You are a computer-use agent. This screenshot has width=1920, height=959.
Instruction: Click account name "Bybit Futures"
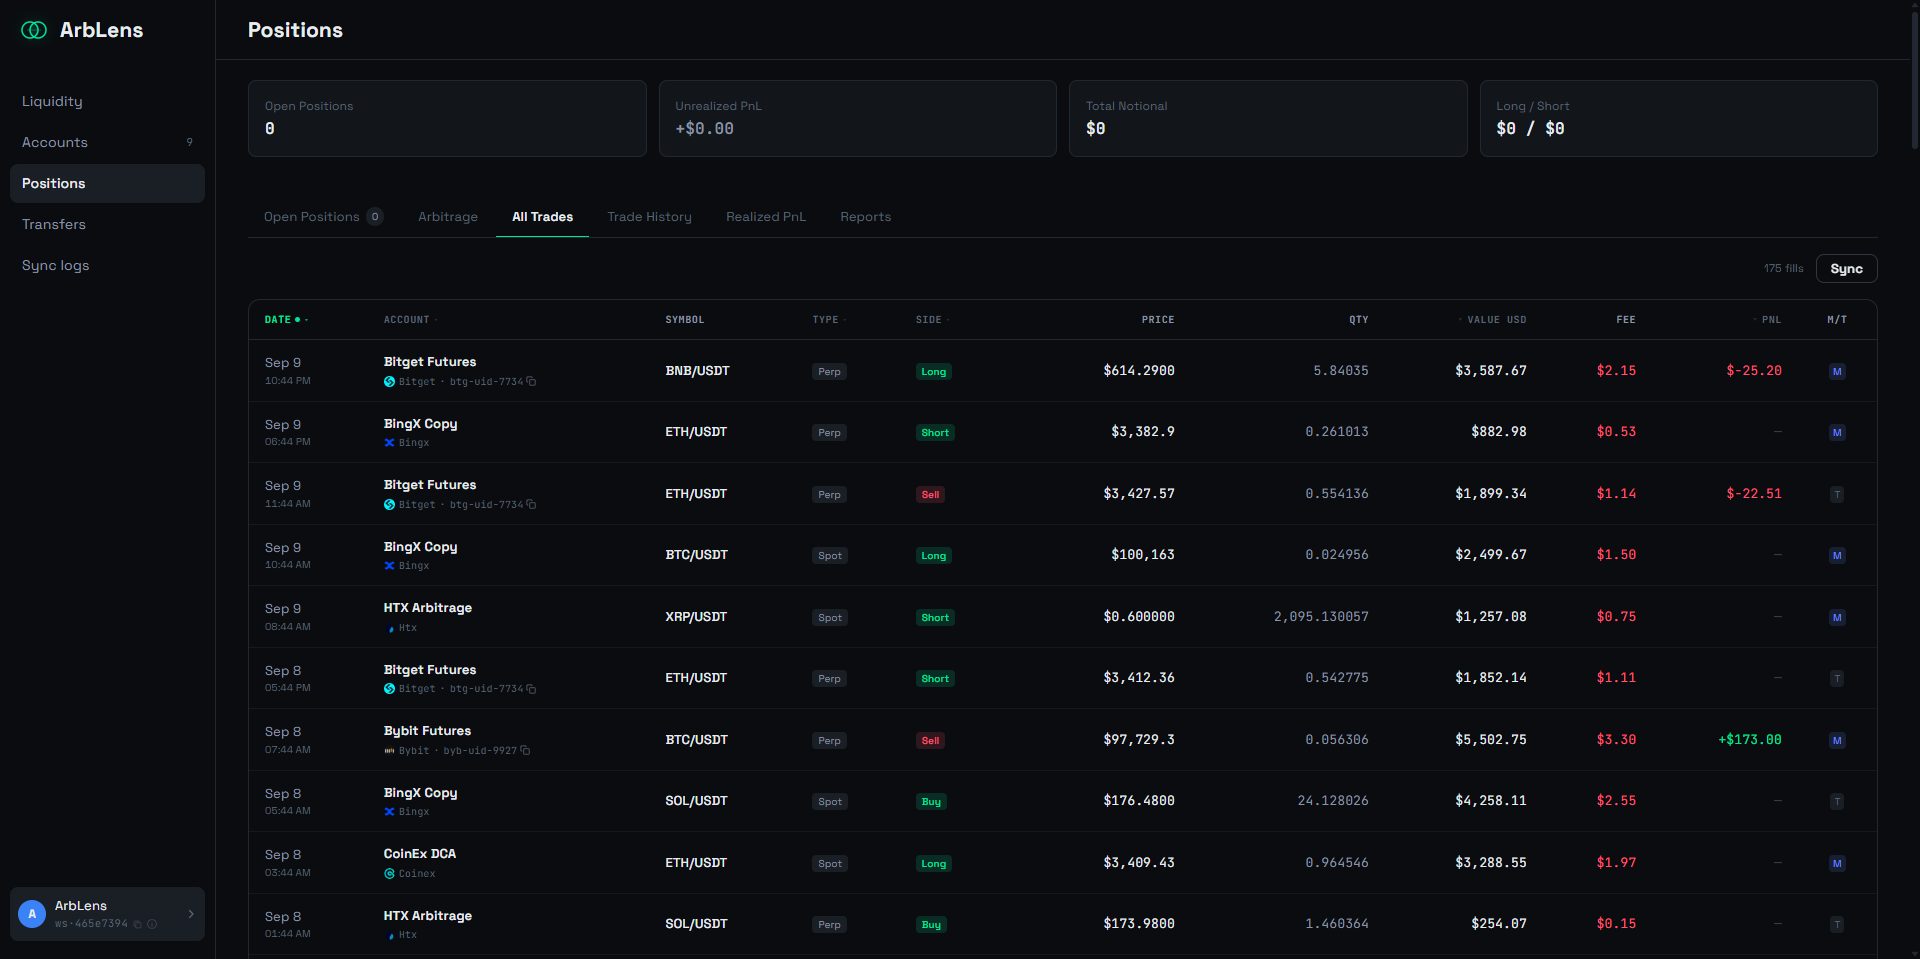point(427,731)
